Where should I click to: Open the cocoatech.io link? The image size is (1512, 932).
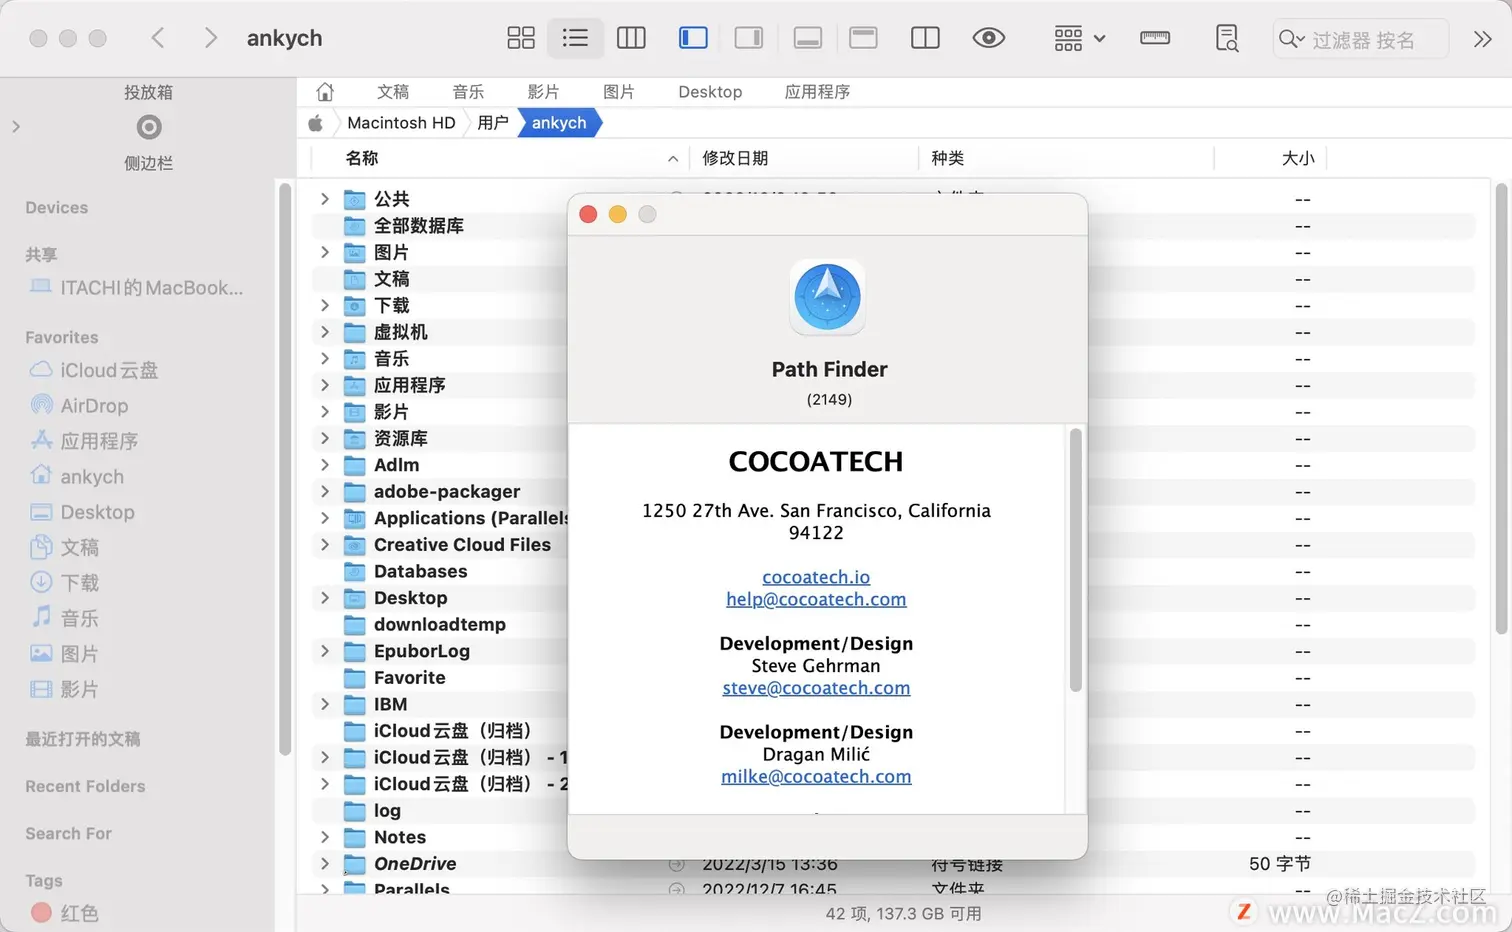point(816,577)
